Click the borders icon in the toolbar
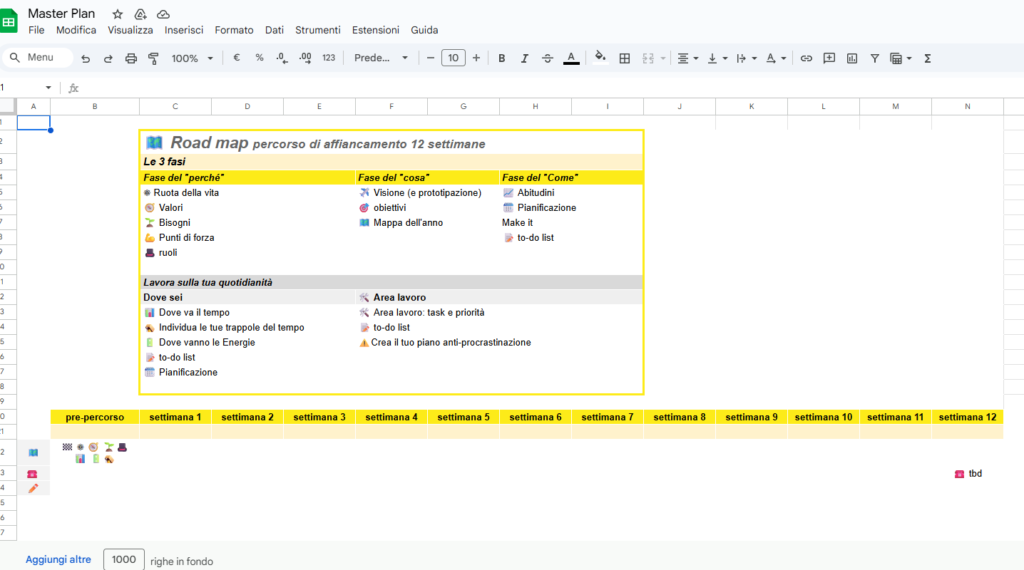The width and height of the screenshot is (1024, 570). point(624,58)
